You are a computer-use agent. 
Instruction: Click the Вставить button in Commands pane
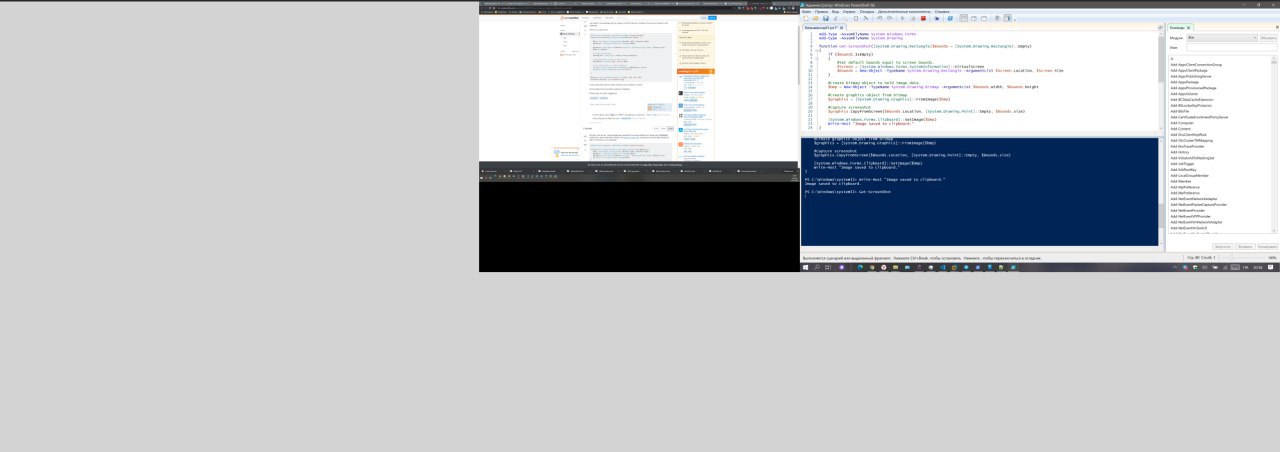1245,247
